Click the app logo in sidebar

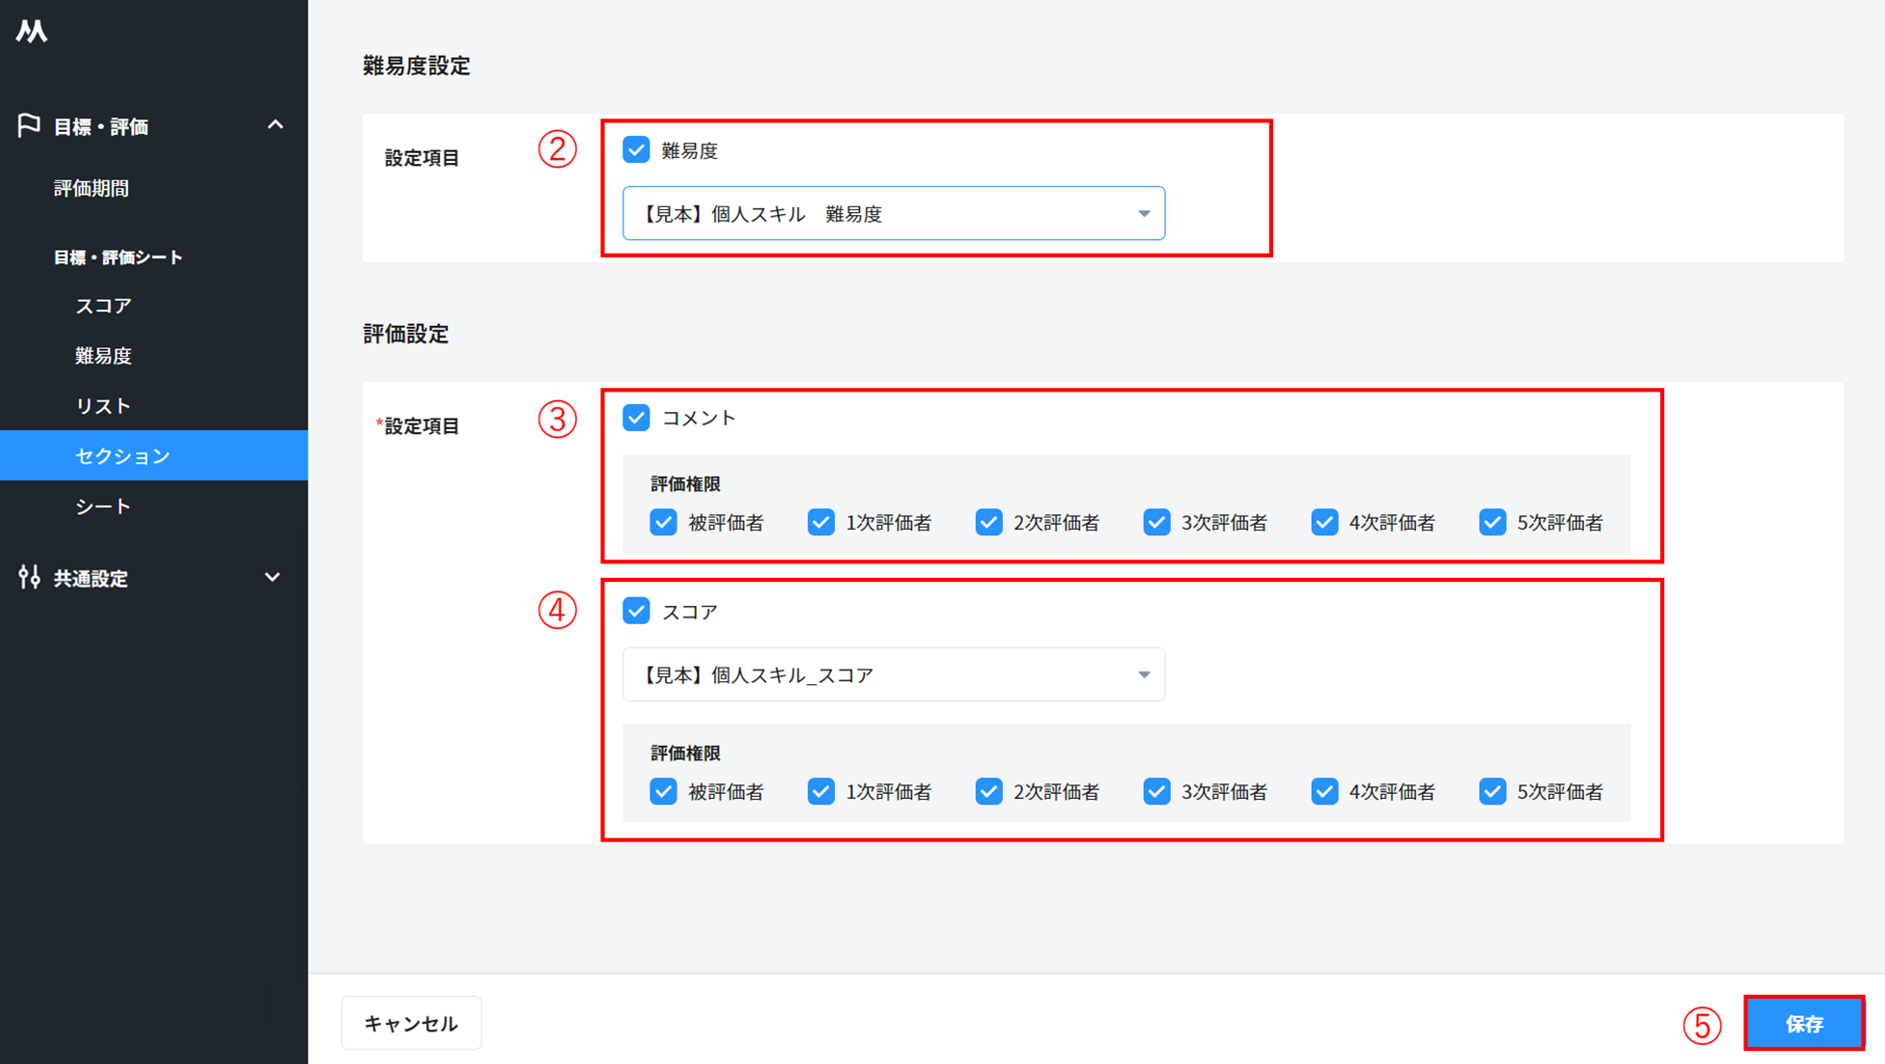[32, 32]
